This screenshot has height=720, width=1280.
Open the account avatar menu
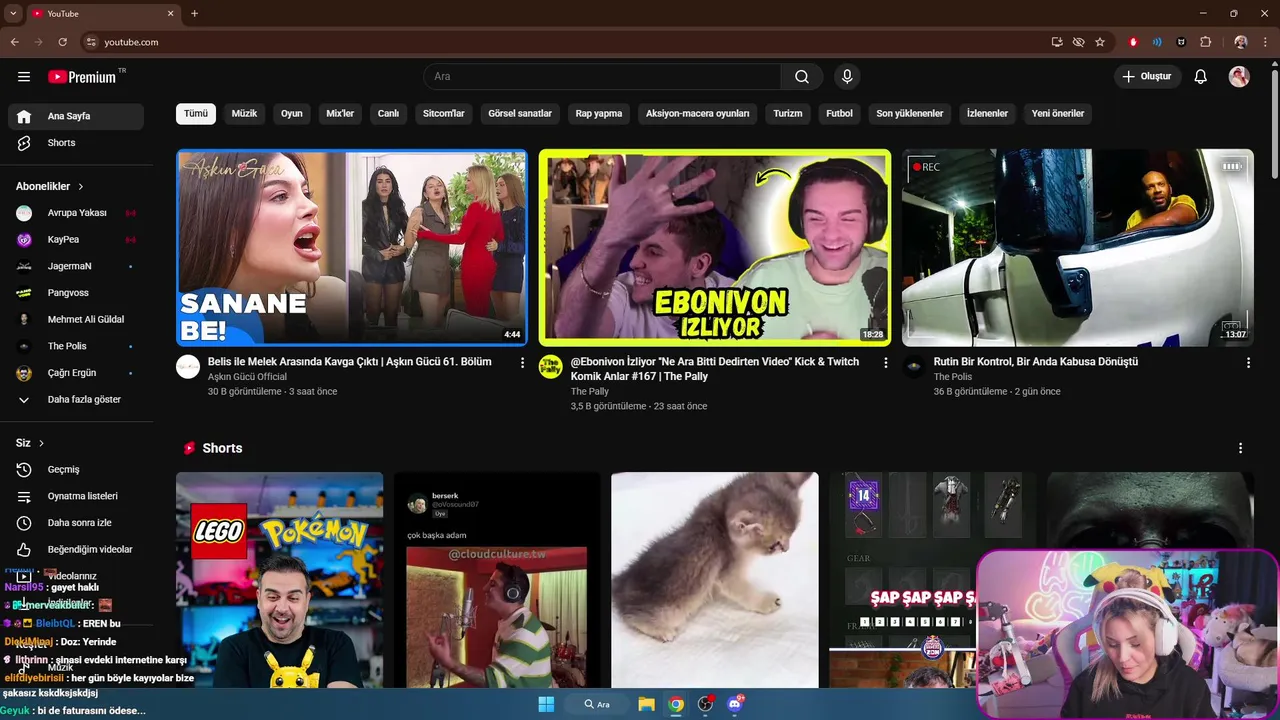1239,77
